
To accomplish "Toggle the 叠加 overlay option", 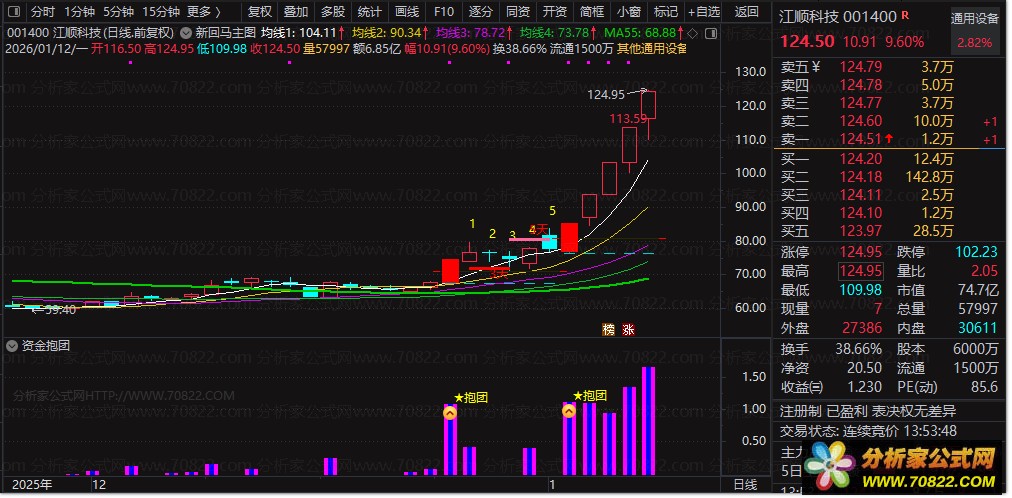I will (x=296, y=12).
